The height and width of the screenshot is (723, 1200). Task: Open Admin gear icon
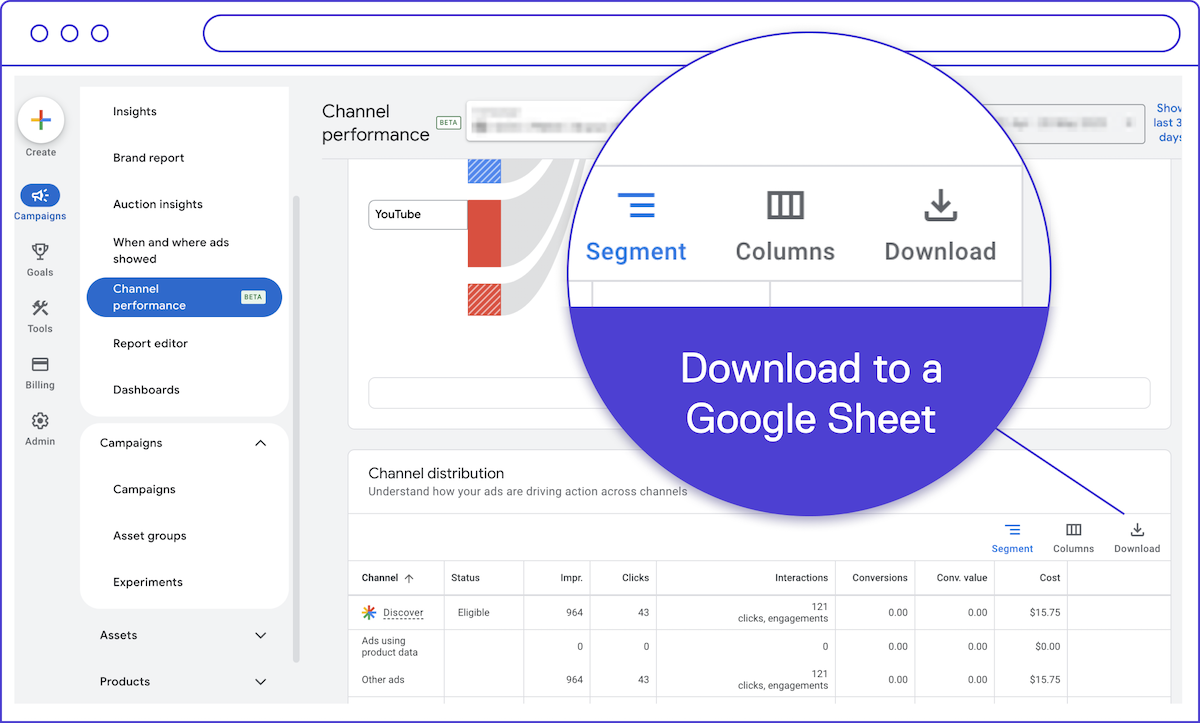[40, 421]
